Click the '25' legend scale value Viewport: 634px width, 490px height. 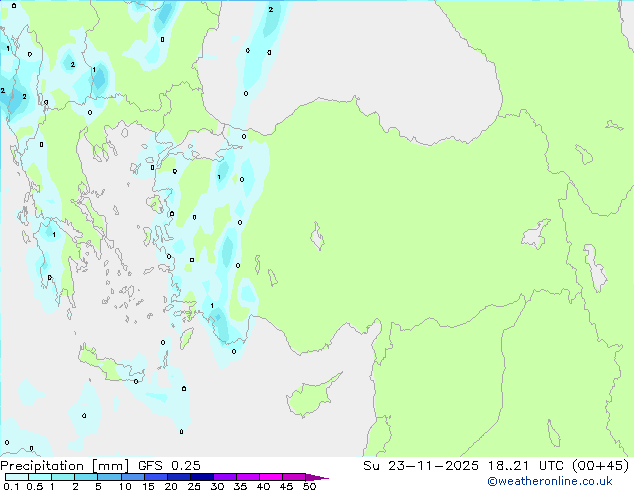194,486
